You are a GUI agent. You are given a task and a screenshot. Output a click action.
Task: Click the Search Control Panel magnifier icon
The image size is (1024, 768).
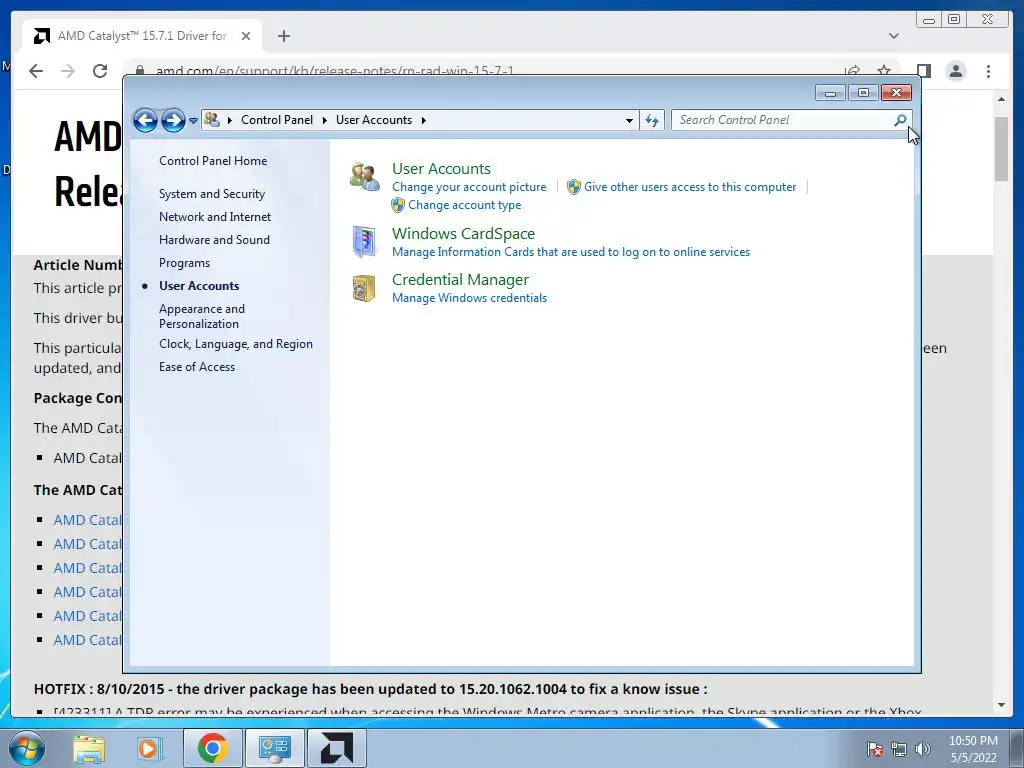pyautogui.click(x=900, y=120)
